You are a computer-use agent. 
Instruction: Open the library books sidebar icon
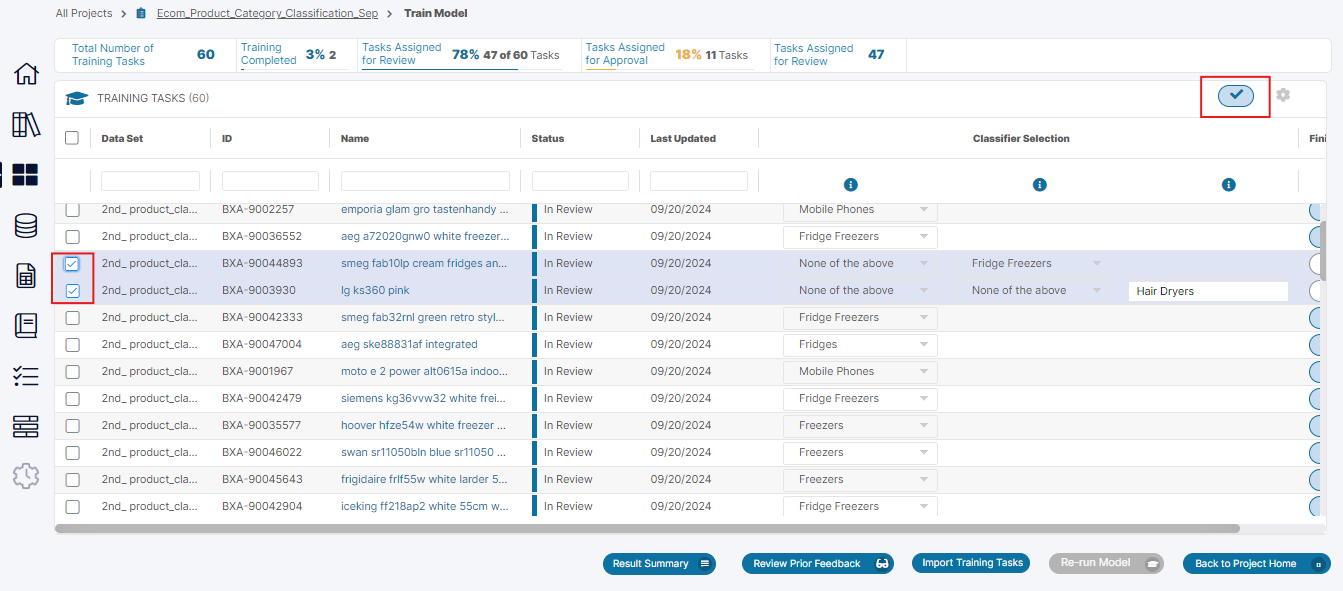tap(26, 125)
